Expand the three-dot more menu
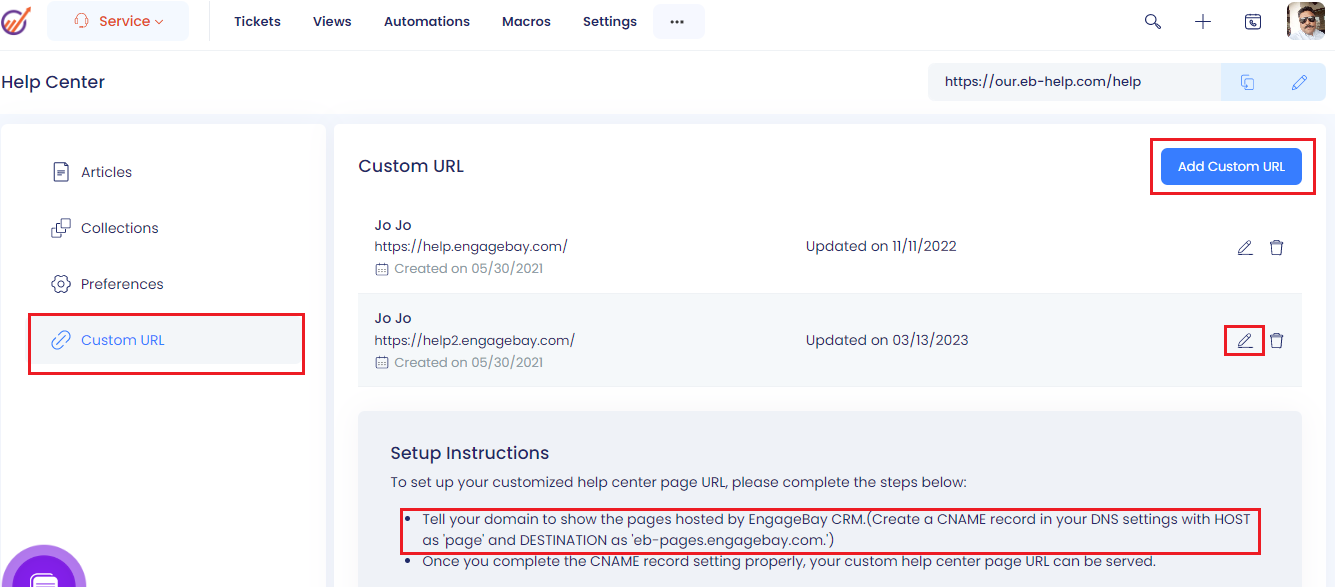The width and height of the screenshot is (1340, 587). (x=678, y=21)
